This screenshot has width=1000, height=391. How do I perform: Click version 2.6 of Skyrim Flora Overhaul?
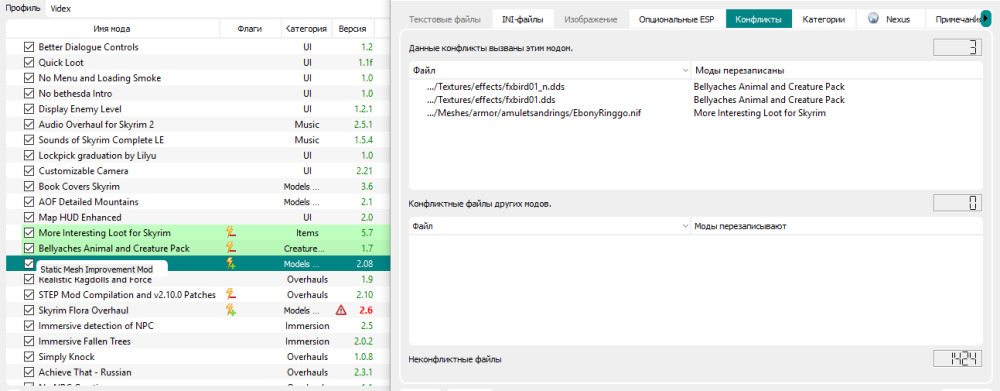(x=365, y=311)
